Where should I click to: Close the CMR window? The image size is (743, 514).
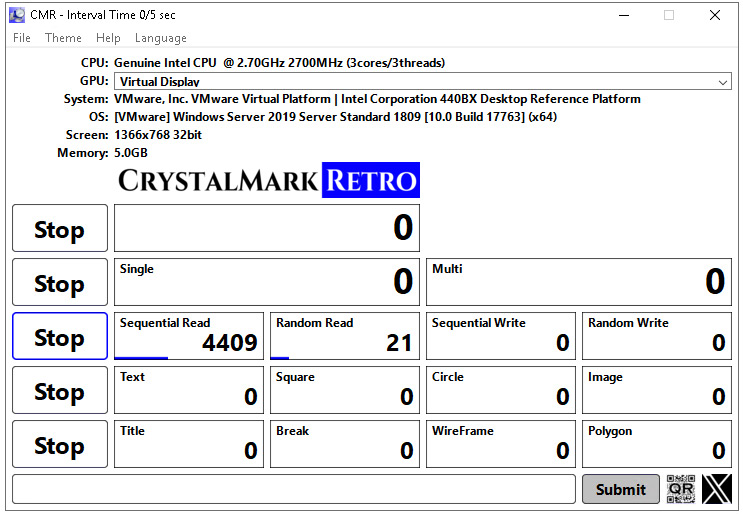(x=715, y=15)
